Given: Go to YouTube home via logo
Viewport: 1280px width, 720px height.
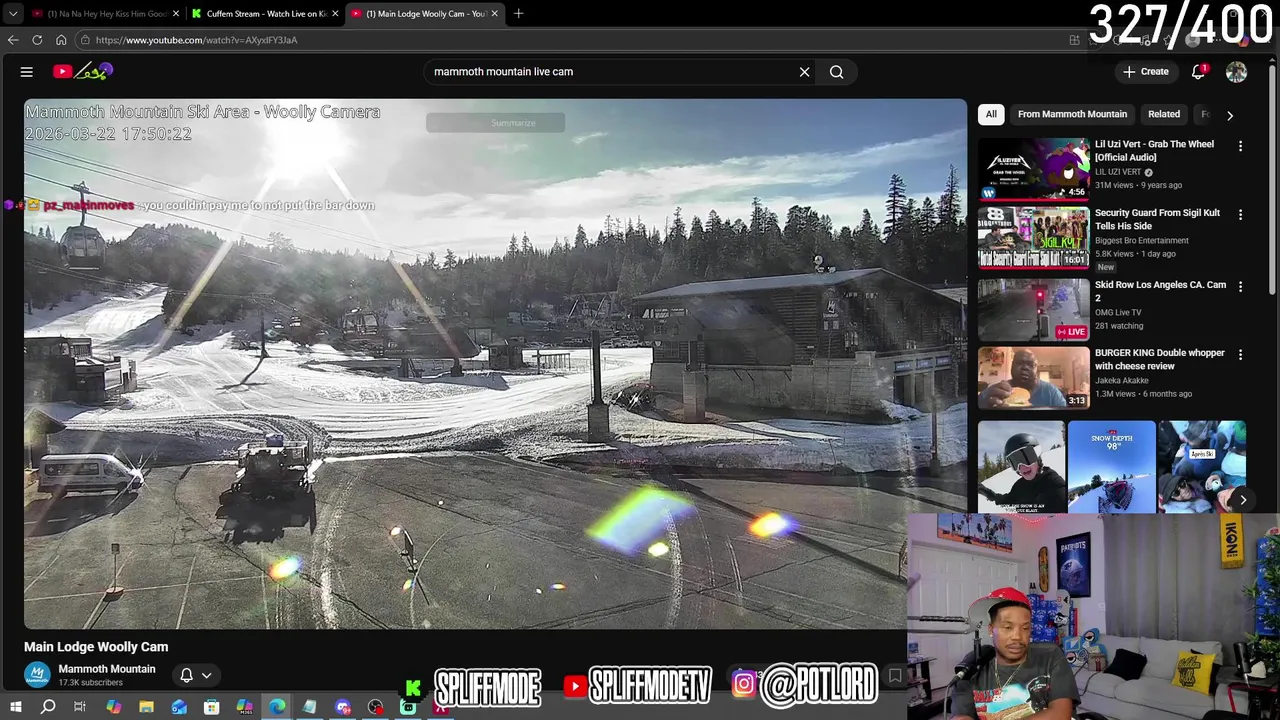Looking at the screenshot, I should (x=83, y=71).
